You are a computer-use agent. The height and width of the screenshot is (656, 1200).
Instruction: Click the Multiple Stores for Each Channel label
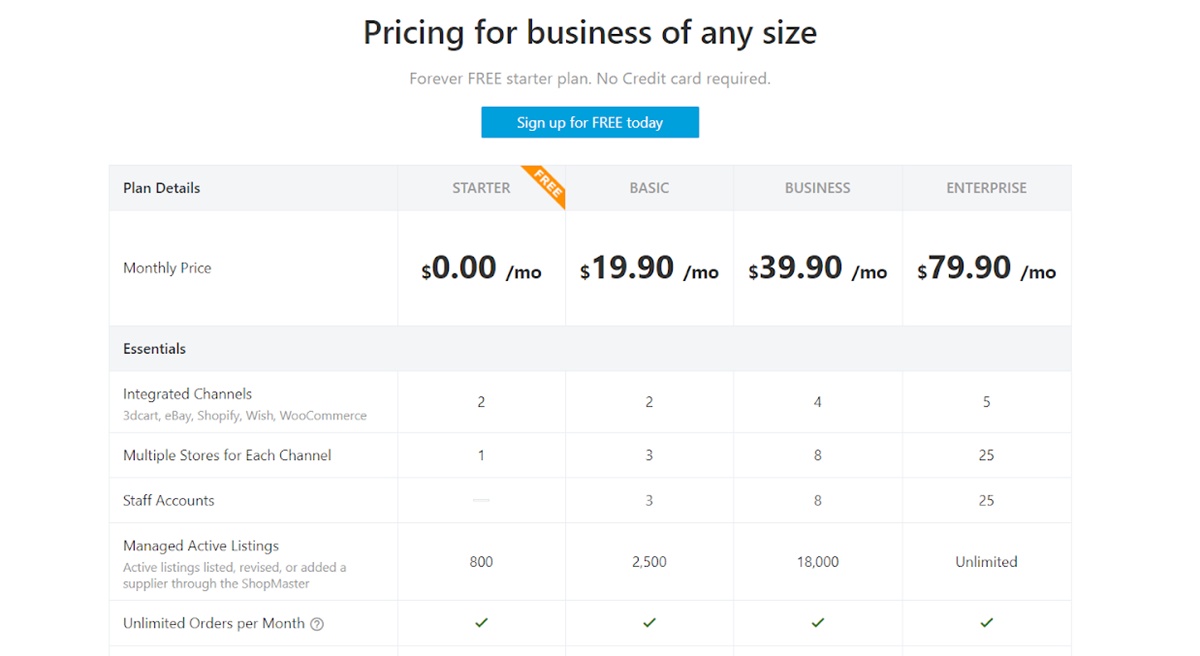pyautogui.click(x=227, y=455)
